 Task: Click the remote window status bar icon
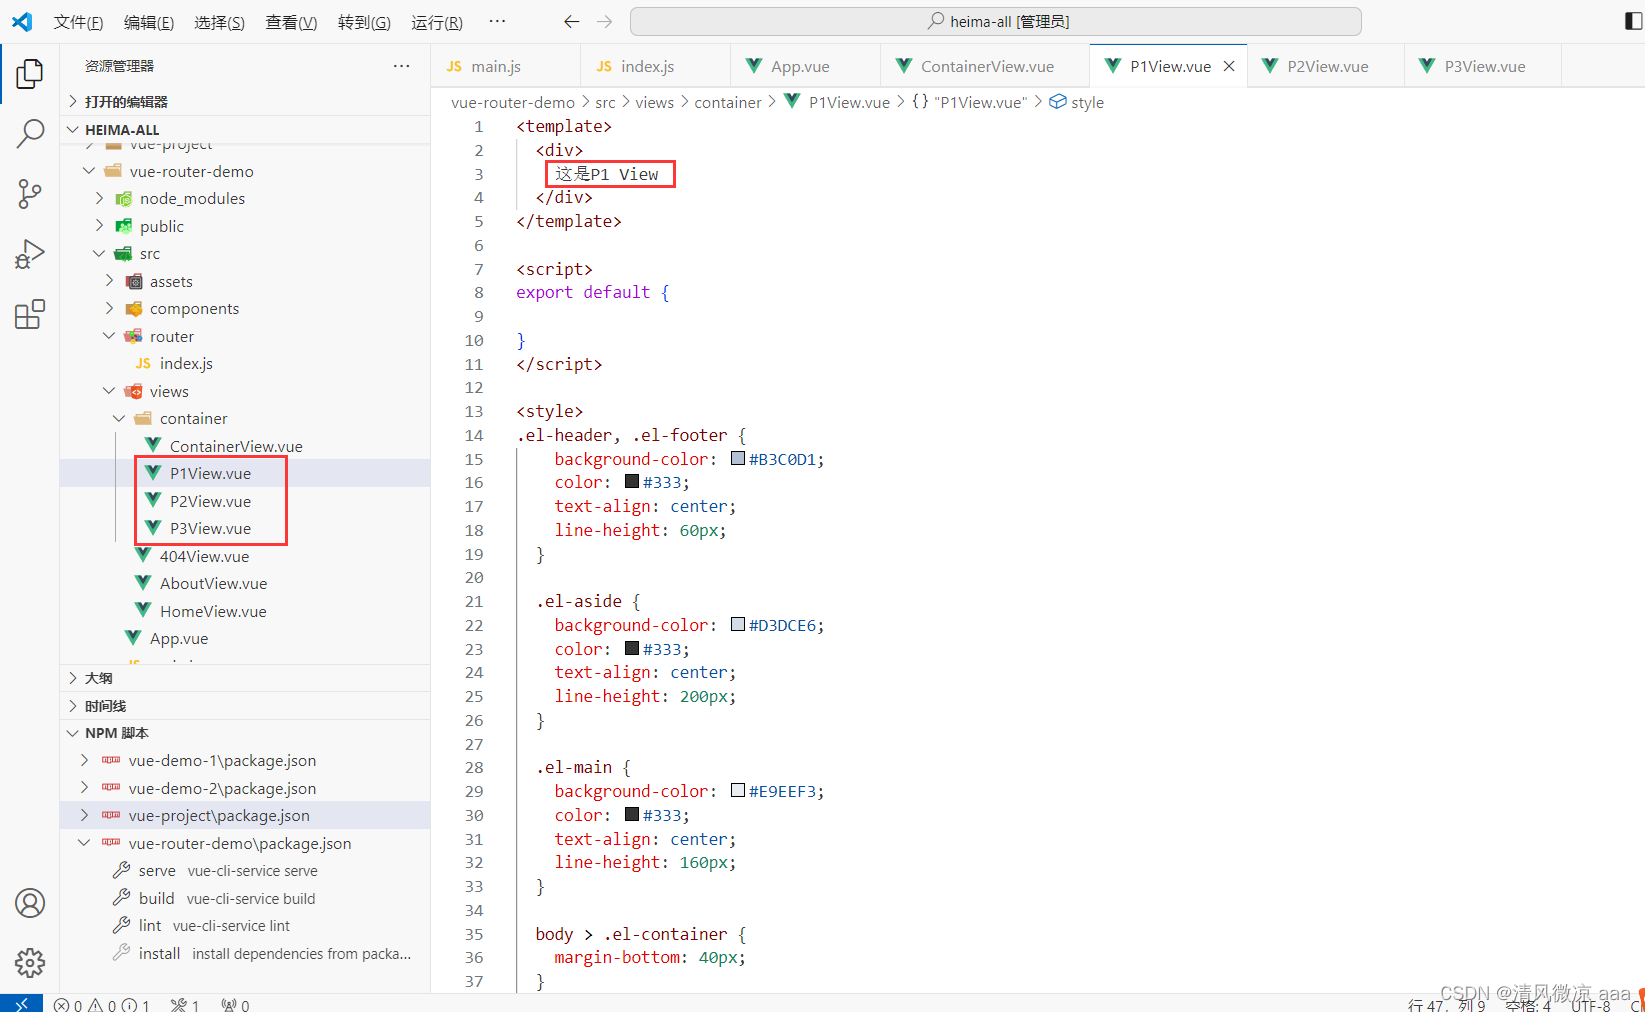21,1003
